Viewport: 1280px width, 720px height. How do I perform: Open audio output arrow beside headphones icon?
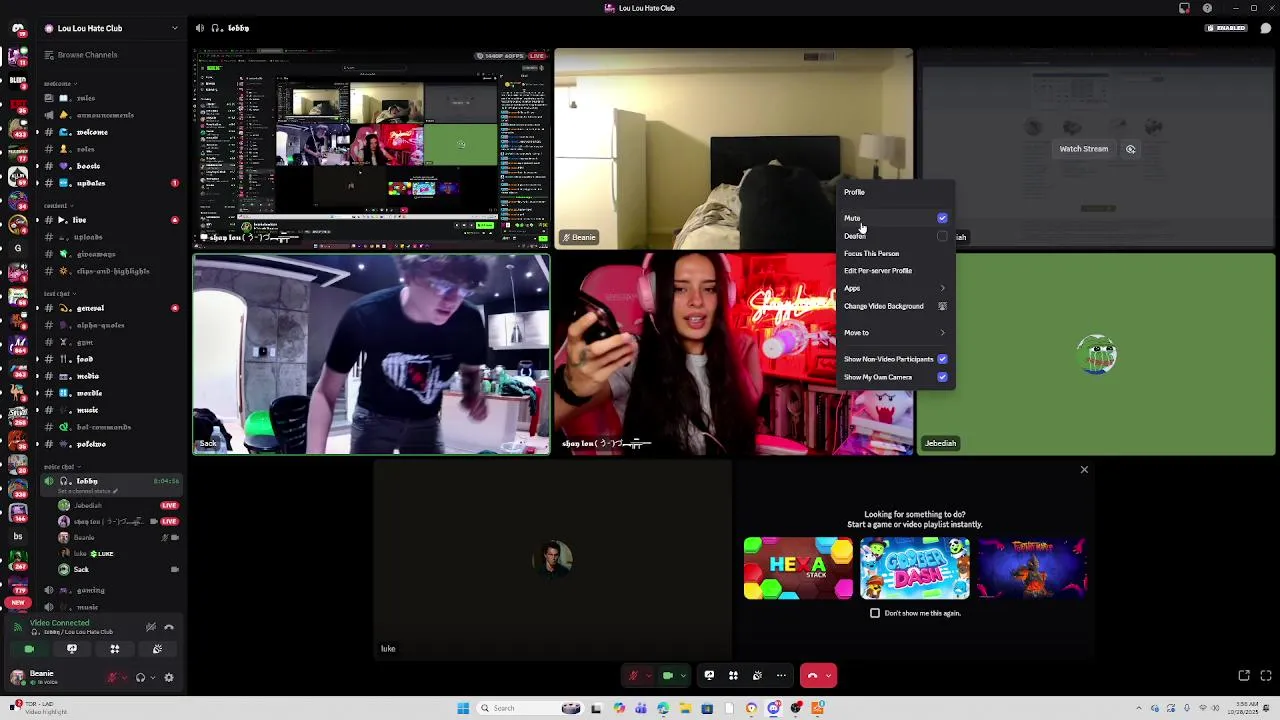pos(153,677)
